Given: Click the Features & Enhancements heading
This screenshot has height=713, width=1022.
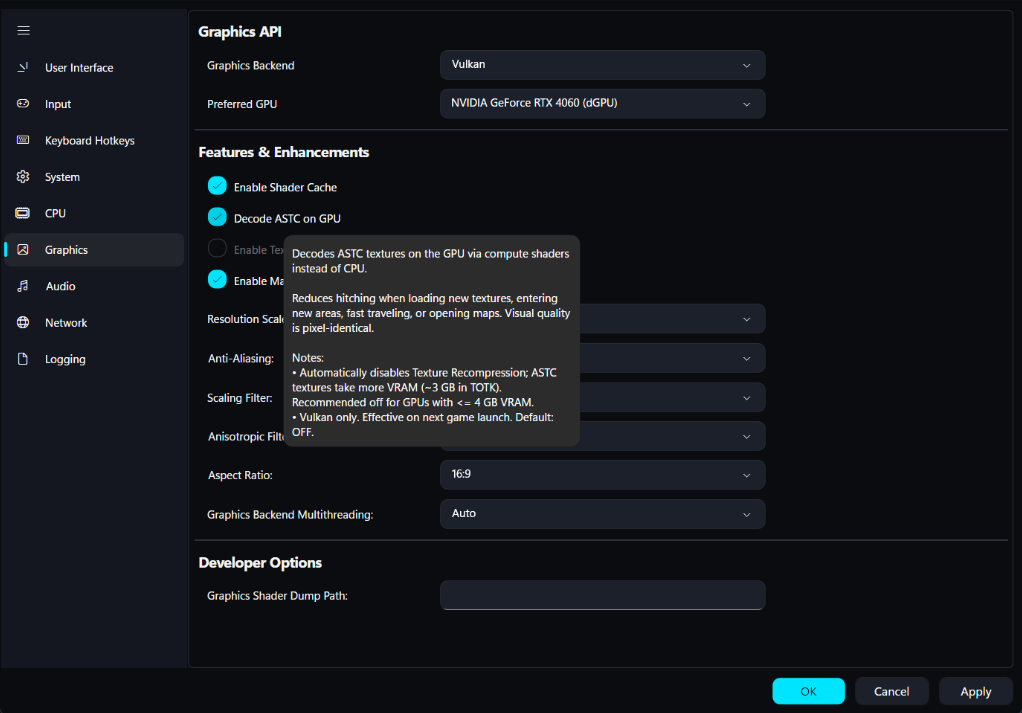Looking at the screenshot, I should (284, 153).
